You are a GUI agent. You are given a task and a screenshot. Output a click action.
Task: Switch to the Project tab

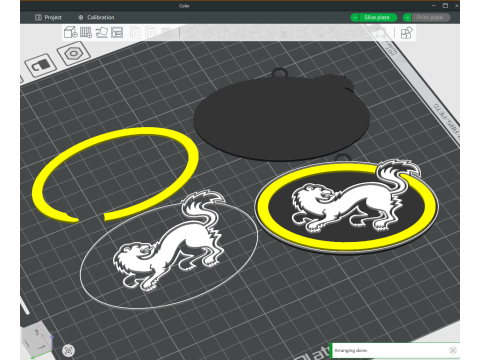(x=49, y=17)
